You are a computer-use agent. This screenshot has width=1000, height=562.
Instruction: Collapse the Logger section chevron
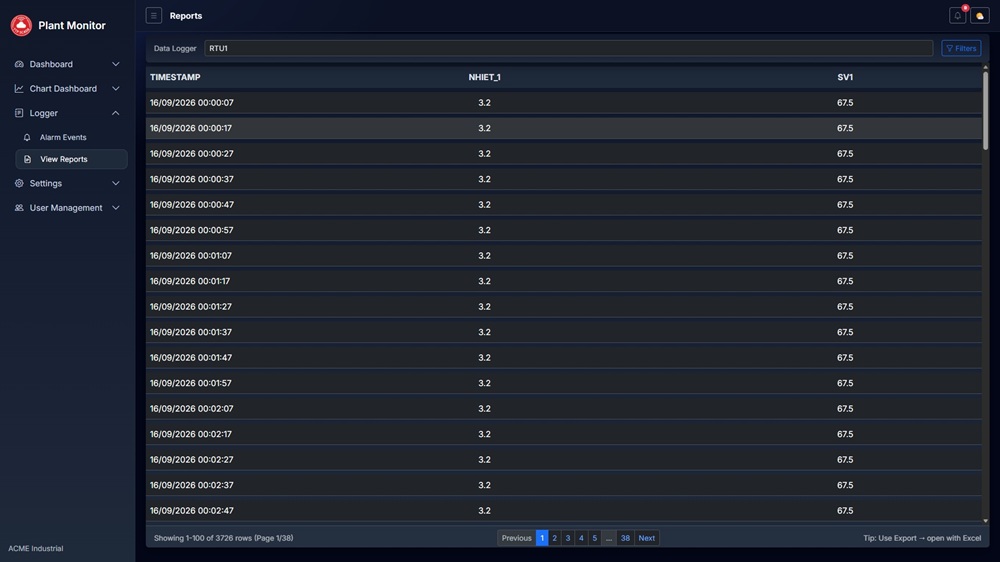(115, 113)
